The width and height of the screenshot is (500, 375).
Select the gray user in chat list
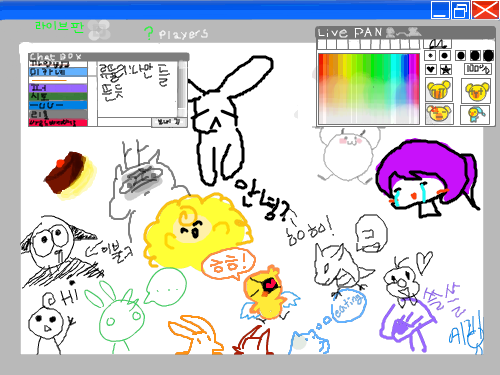tap(58, 114)
